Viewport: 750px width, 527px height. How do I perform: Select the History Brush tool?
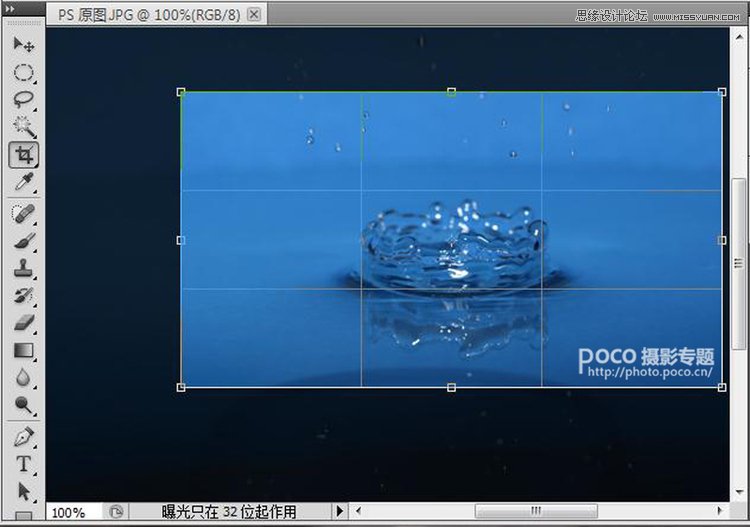(x=23, y=296)
